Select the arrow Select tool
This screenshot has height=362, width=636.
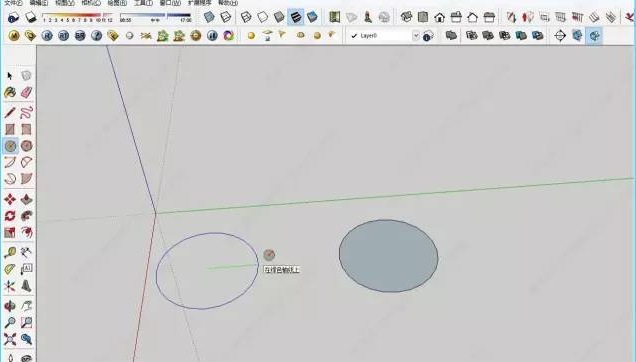[x=10, y=75]
